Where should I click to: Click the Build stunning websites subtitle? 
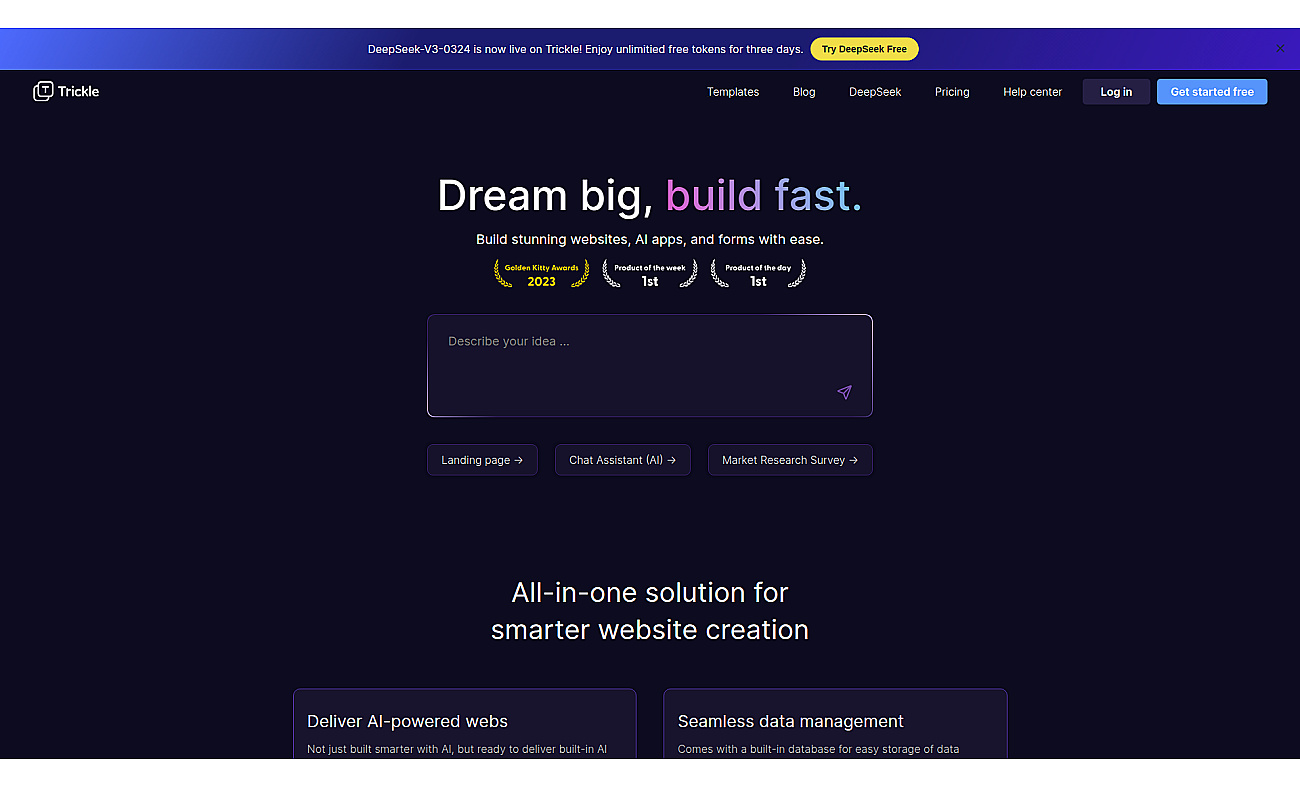coord(650,240)
